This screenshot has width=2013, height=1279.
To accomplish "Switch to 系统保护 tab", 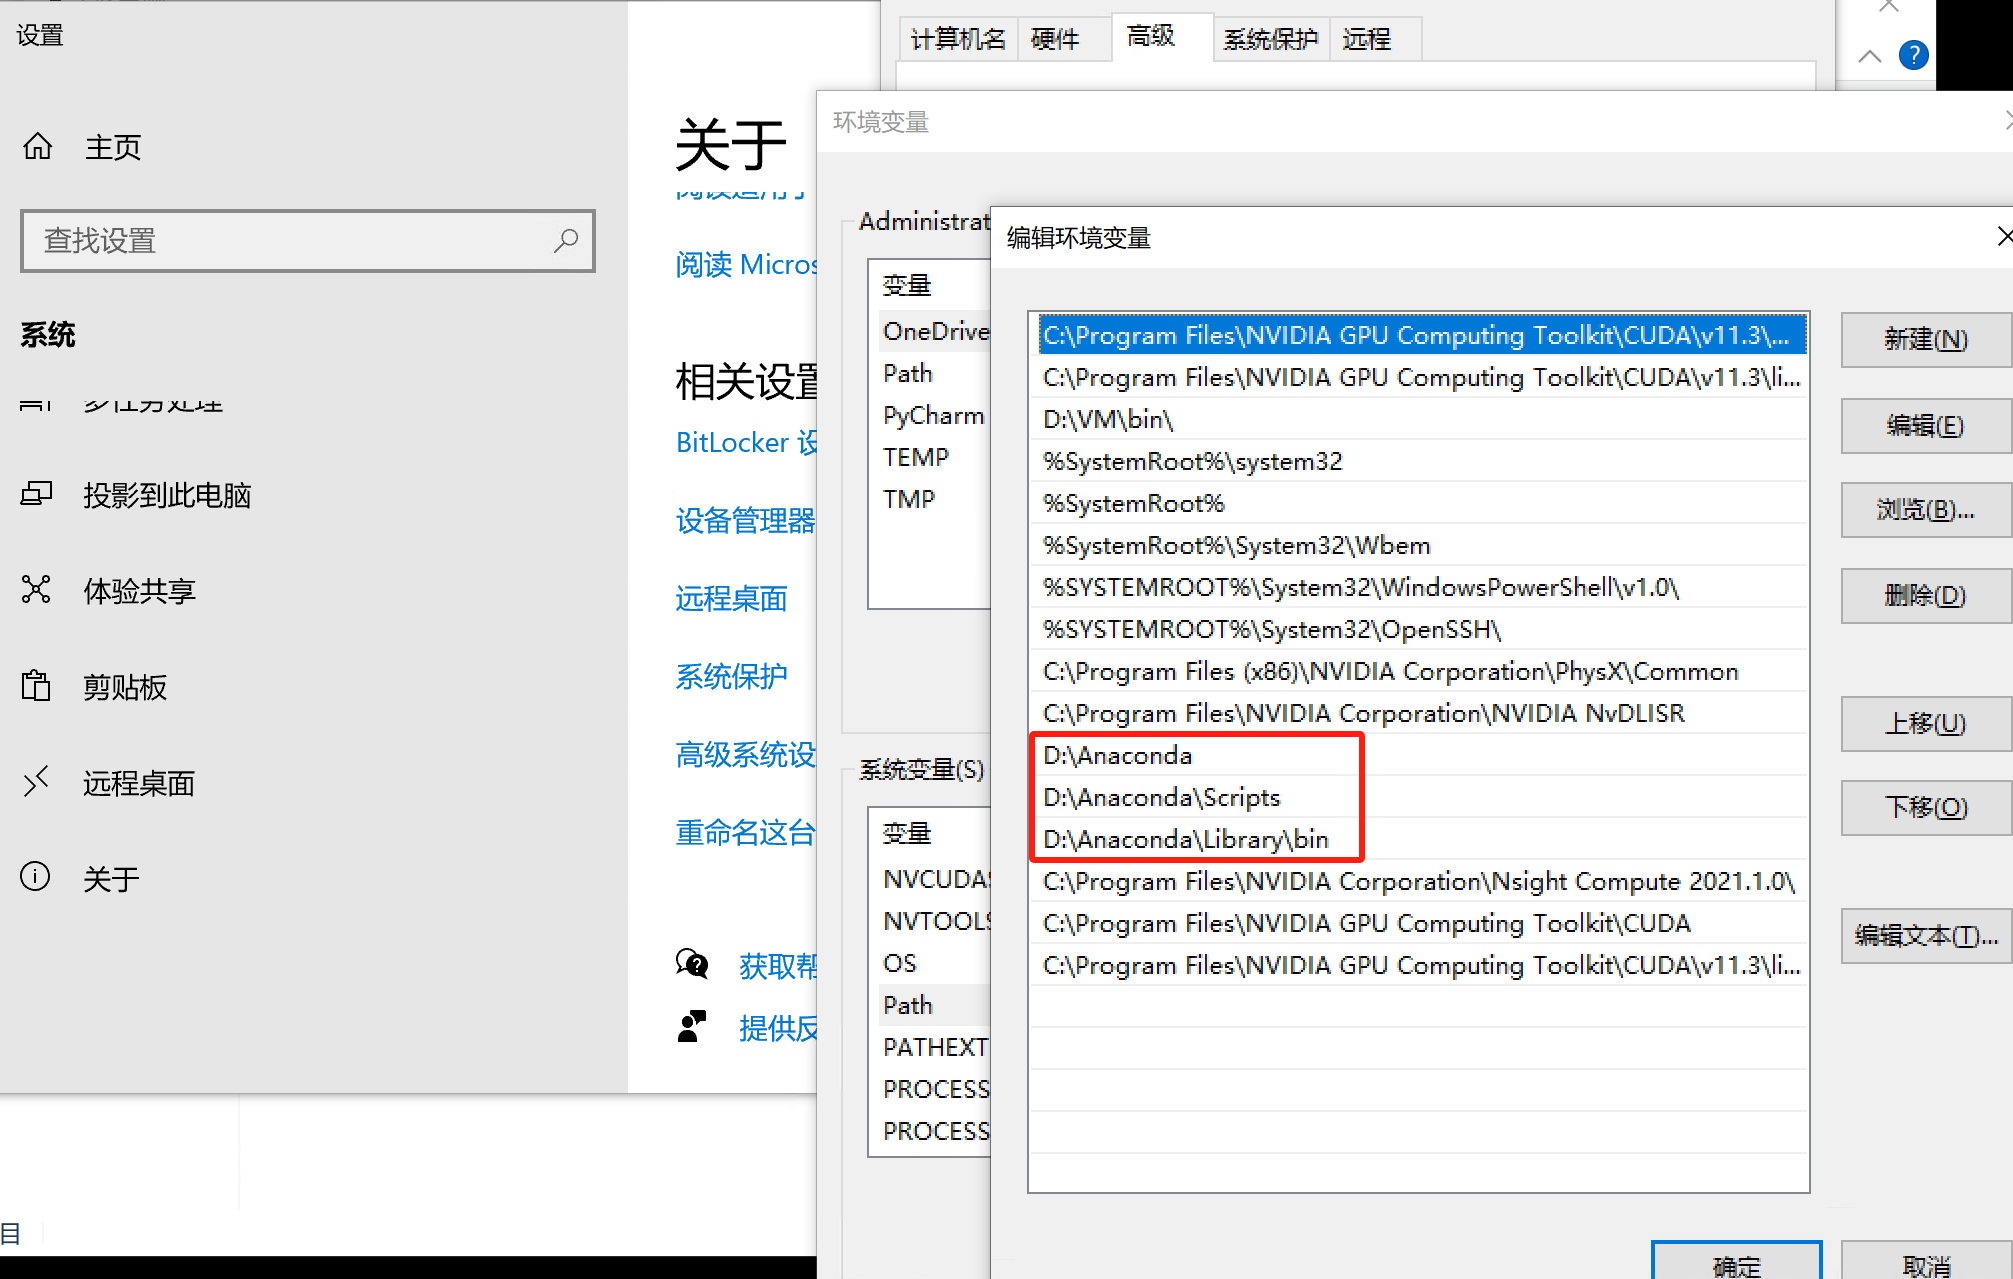I will (x=1271, y=39).
